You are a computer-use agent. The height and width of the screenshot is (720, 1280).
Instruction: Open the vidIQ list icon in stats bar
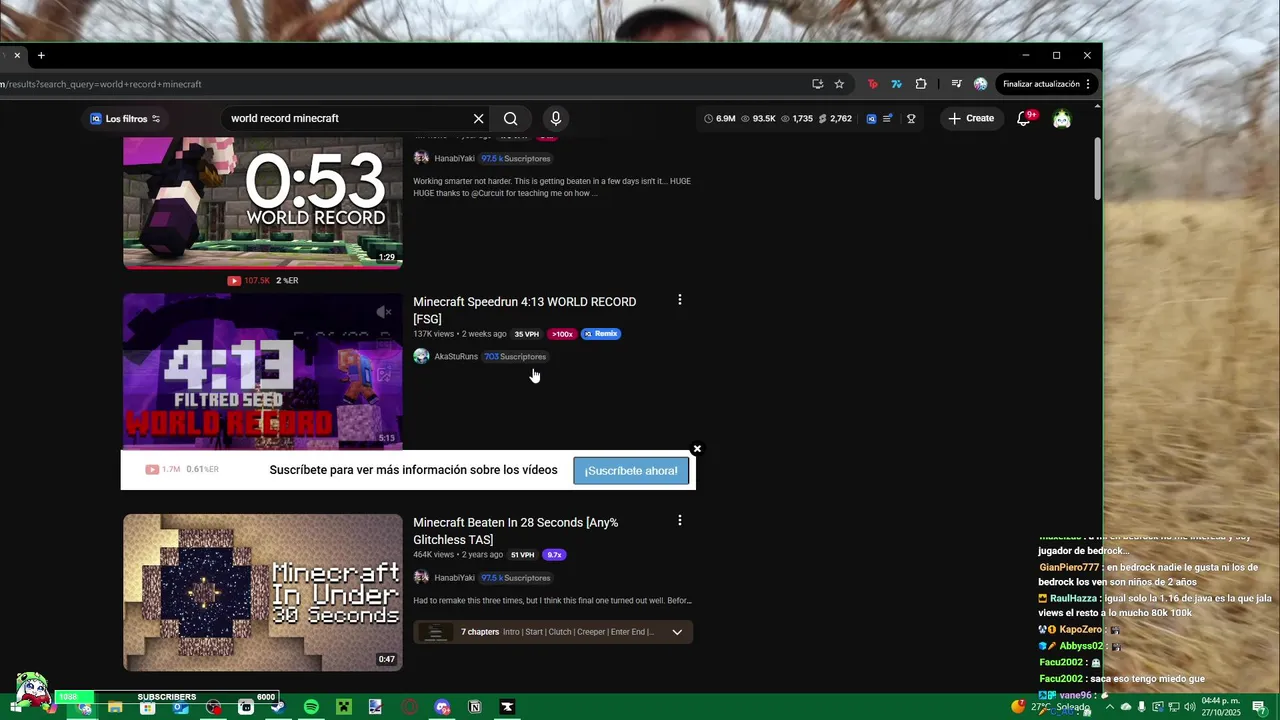[888, 118]
